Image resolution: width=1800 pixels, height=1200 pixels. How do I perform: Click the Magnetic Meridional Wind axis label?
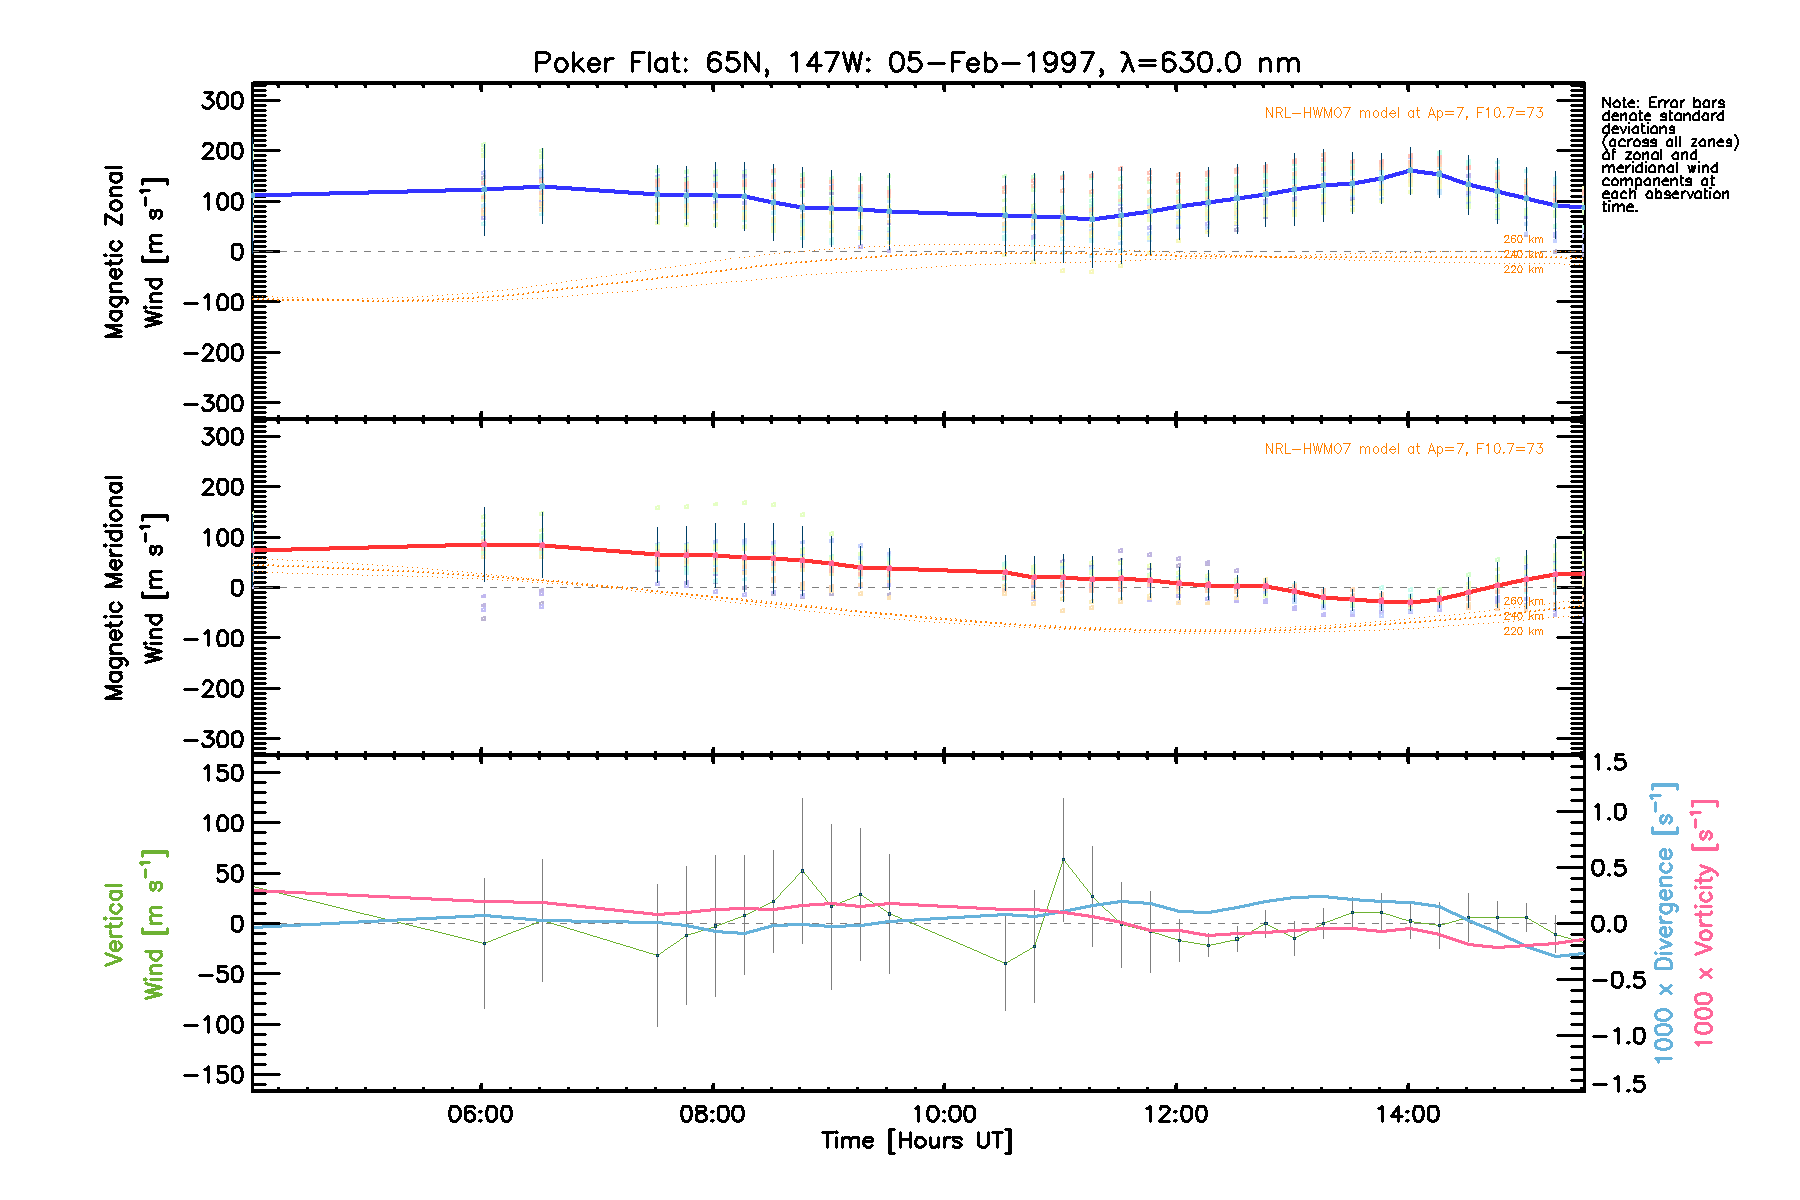[x=135, y=587]
